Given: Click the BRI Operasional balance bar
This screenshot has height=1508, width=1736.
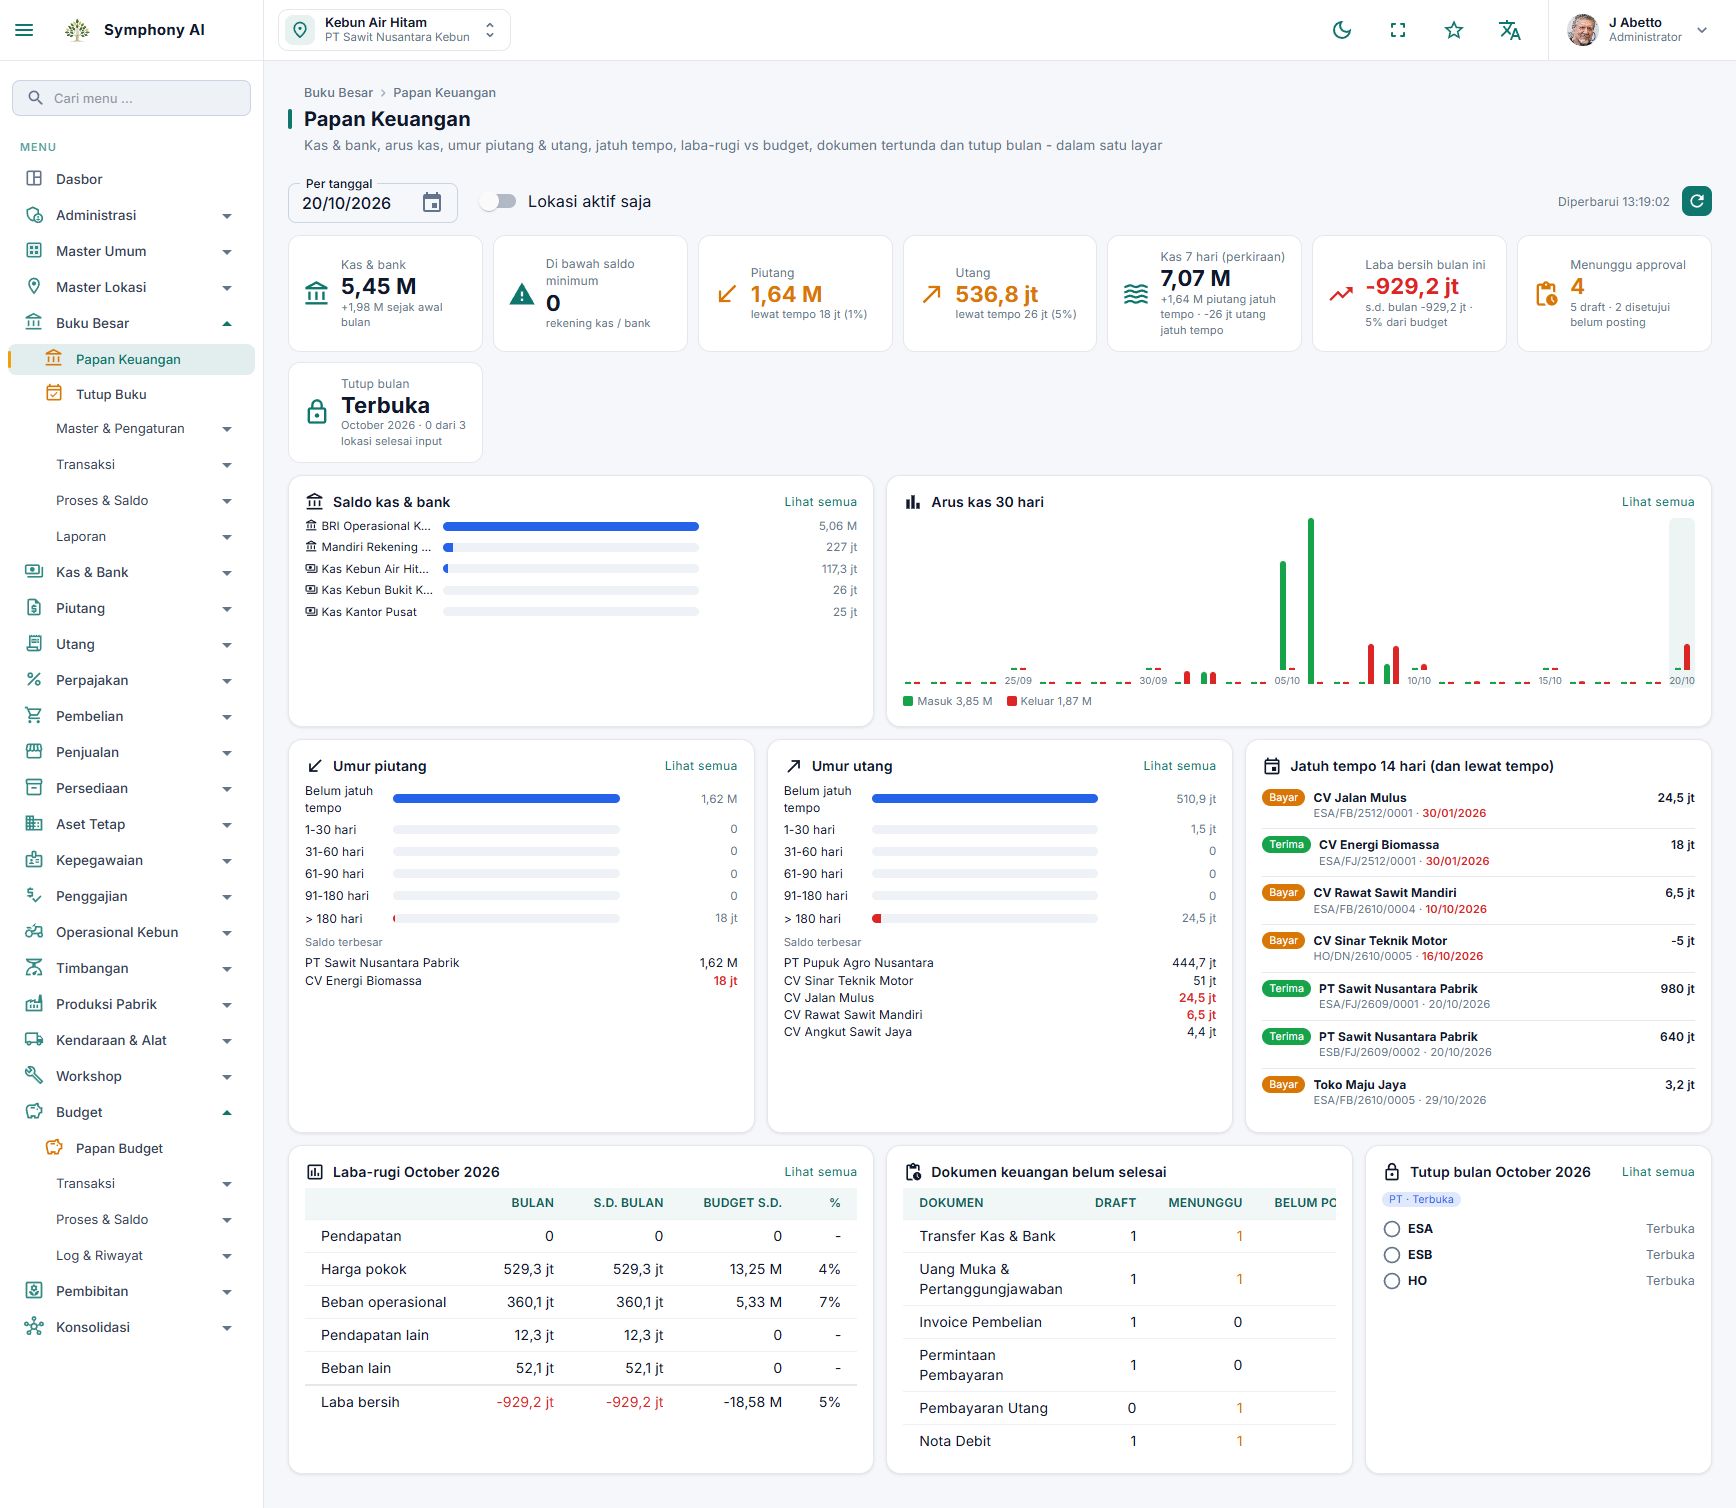Looking at the screenshot, I should [x=571, y=526].
